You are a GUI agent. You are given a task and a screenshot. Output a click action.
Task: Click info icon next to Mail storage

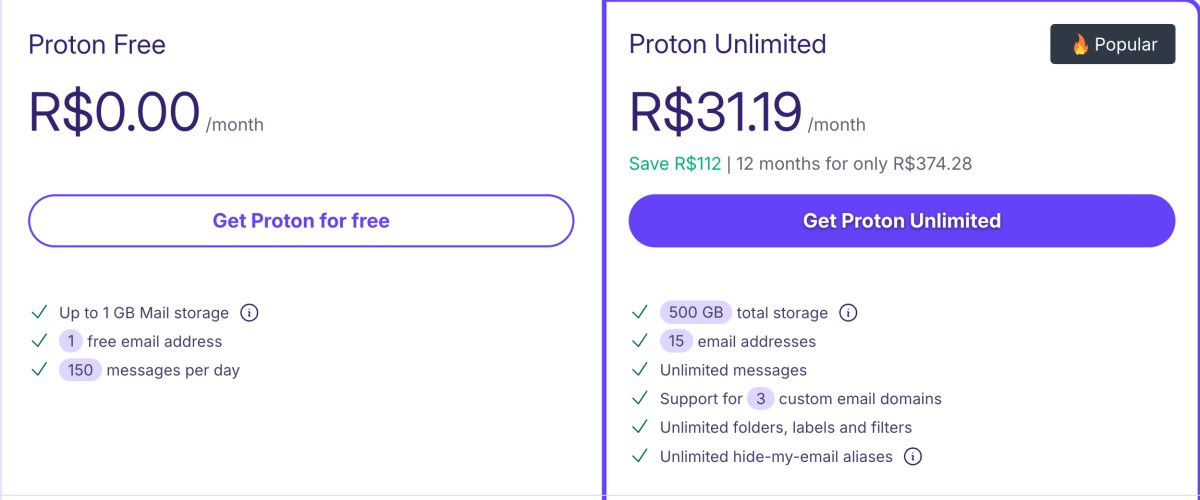tap(250, 313)
